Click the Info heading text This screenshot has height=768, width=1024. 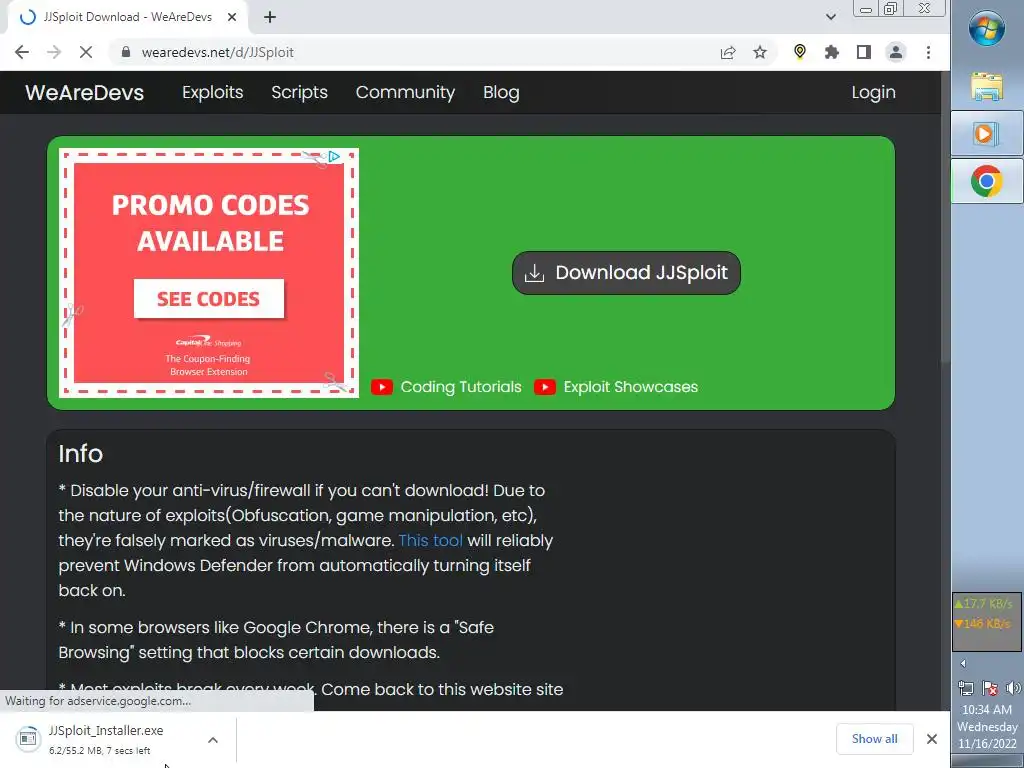click(80, 453)
